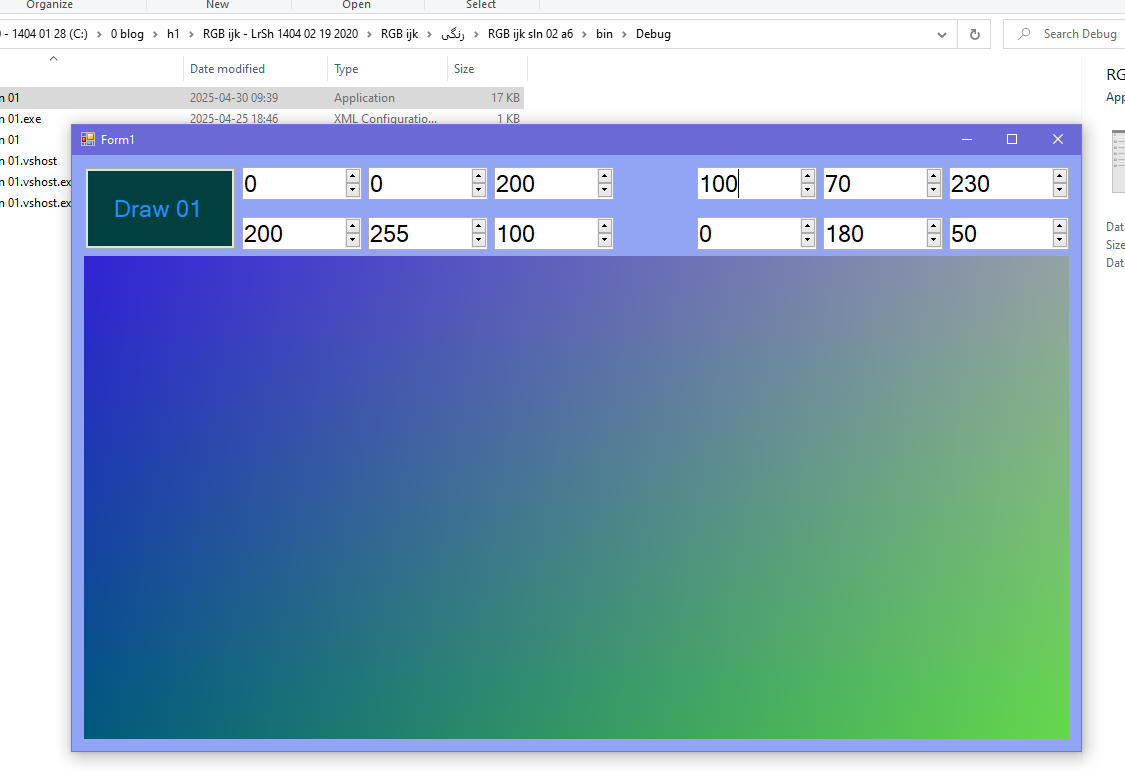This screenshot has height=773, width=1125.
Task: Select the XML Configuration file row
Action: [262, 118]
